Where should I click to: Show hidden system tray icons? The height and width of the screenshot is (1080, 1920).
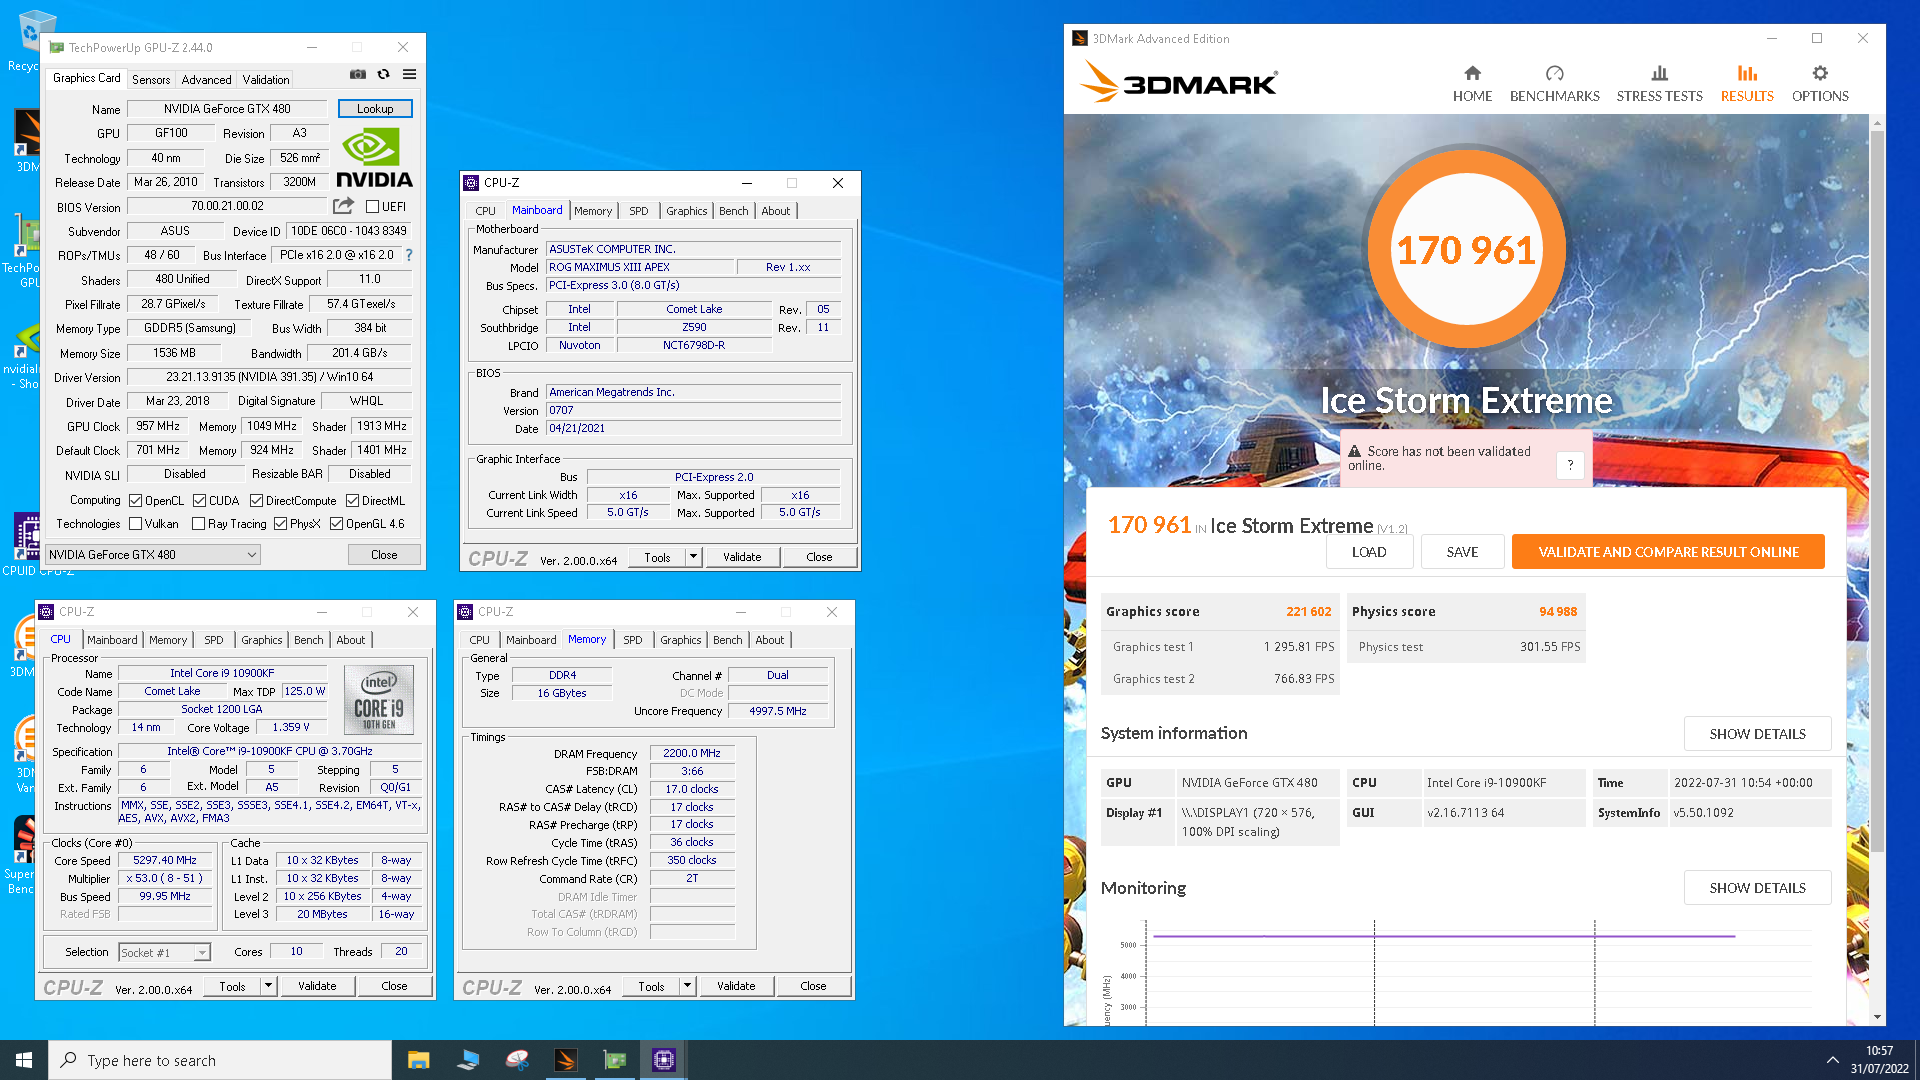coord(1832,1060)
